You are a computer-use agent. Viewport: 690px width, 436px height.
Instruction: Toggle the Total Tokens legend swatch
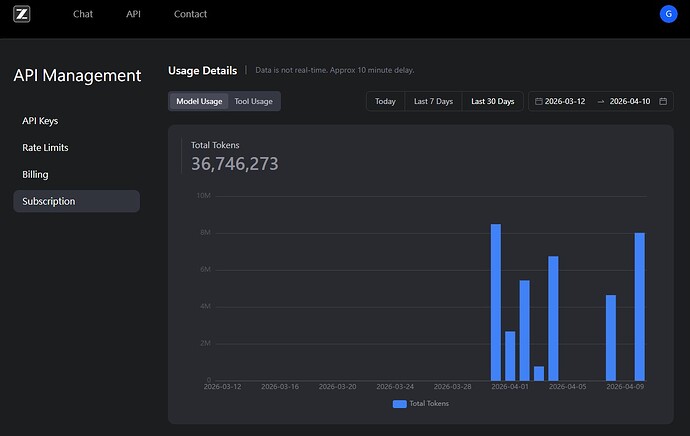pos(399,404)
